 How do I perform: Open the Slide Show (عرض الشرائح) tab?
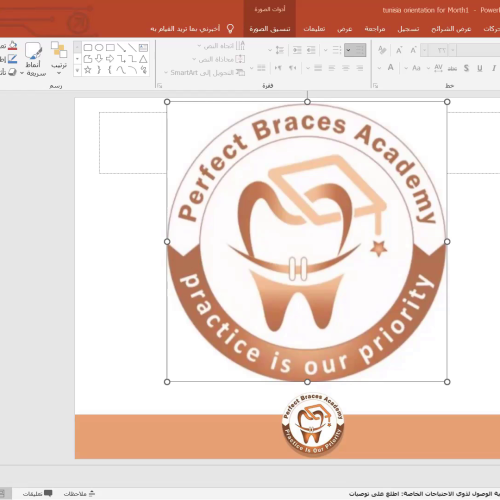click(x=451, y=29)
